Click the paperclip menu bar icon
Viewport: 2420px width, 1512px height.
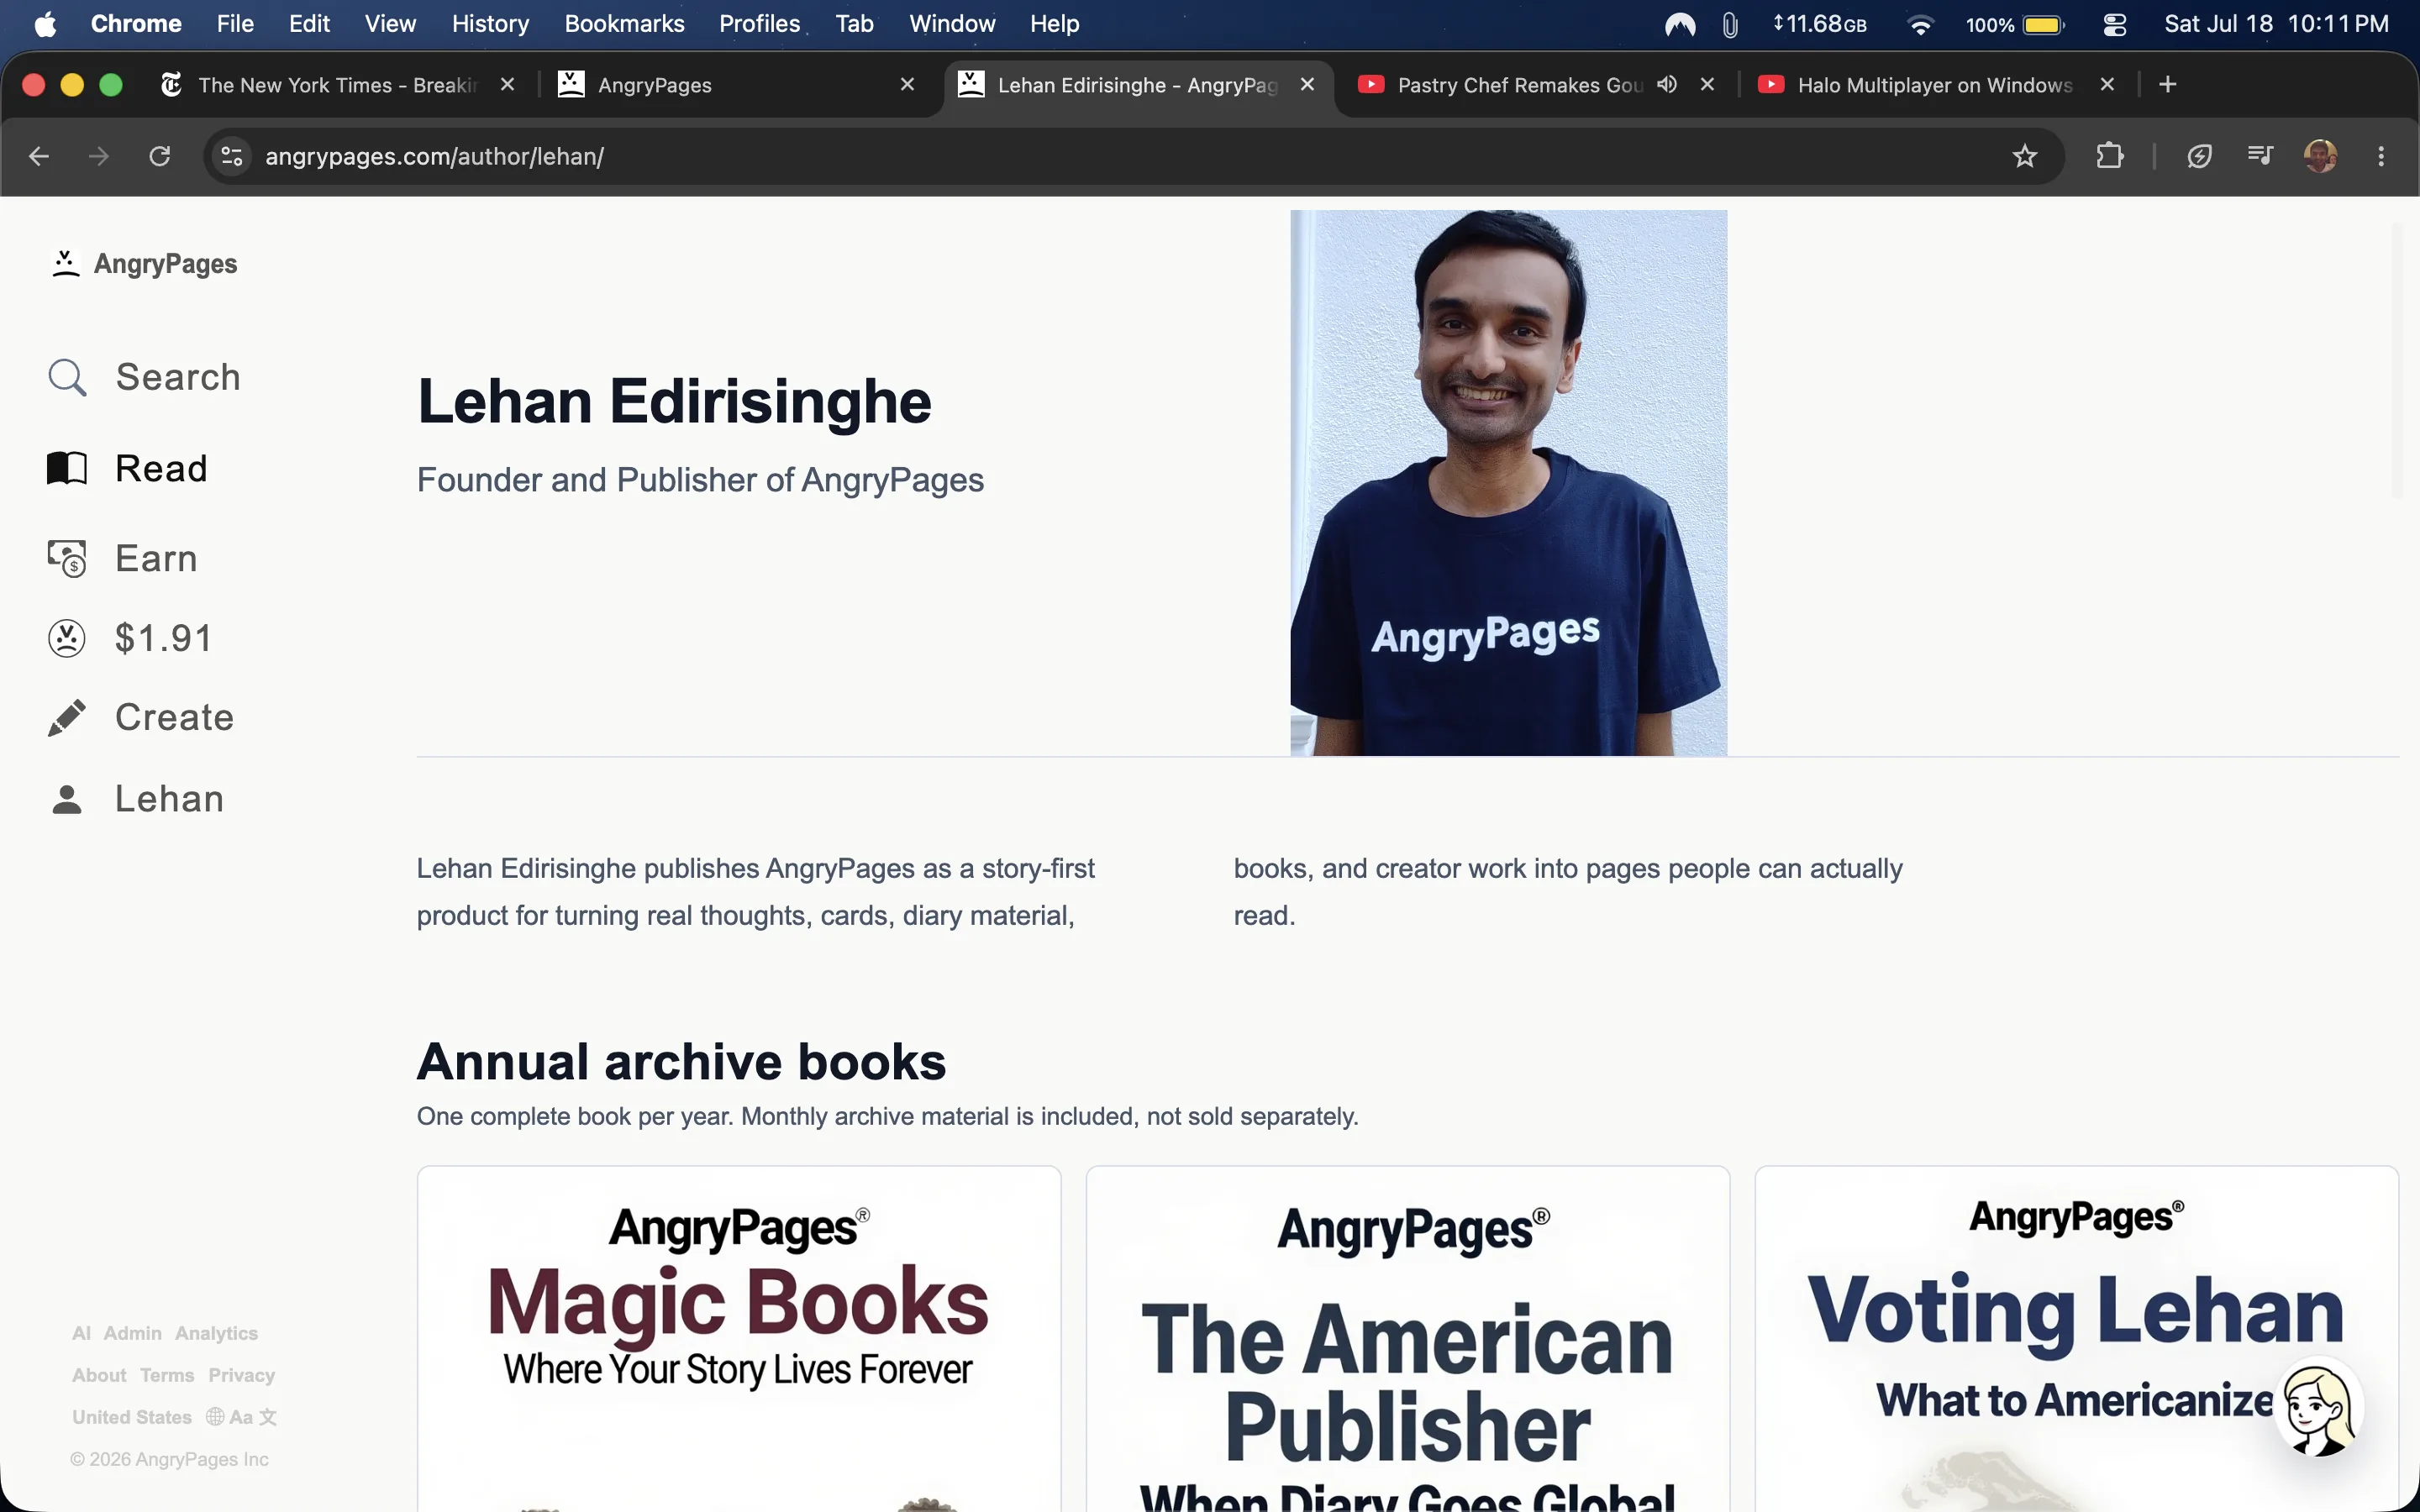coord(1730,24)
